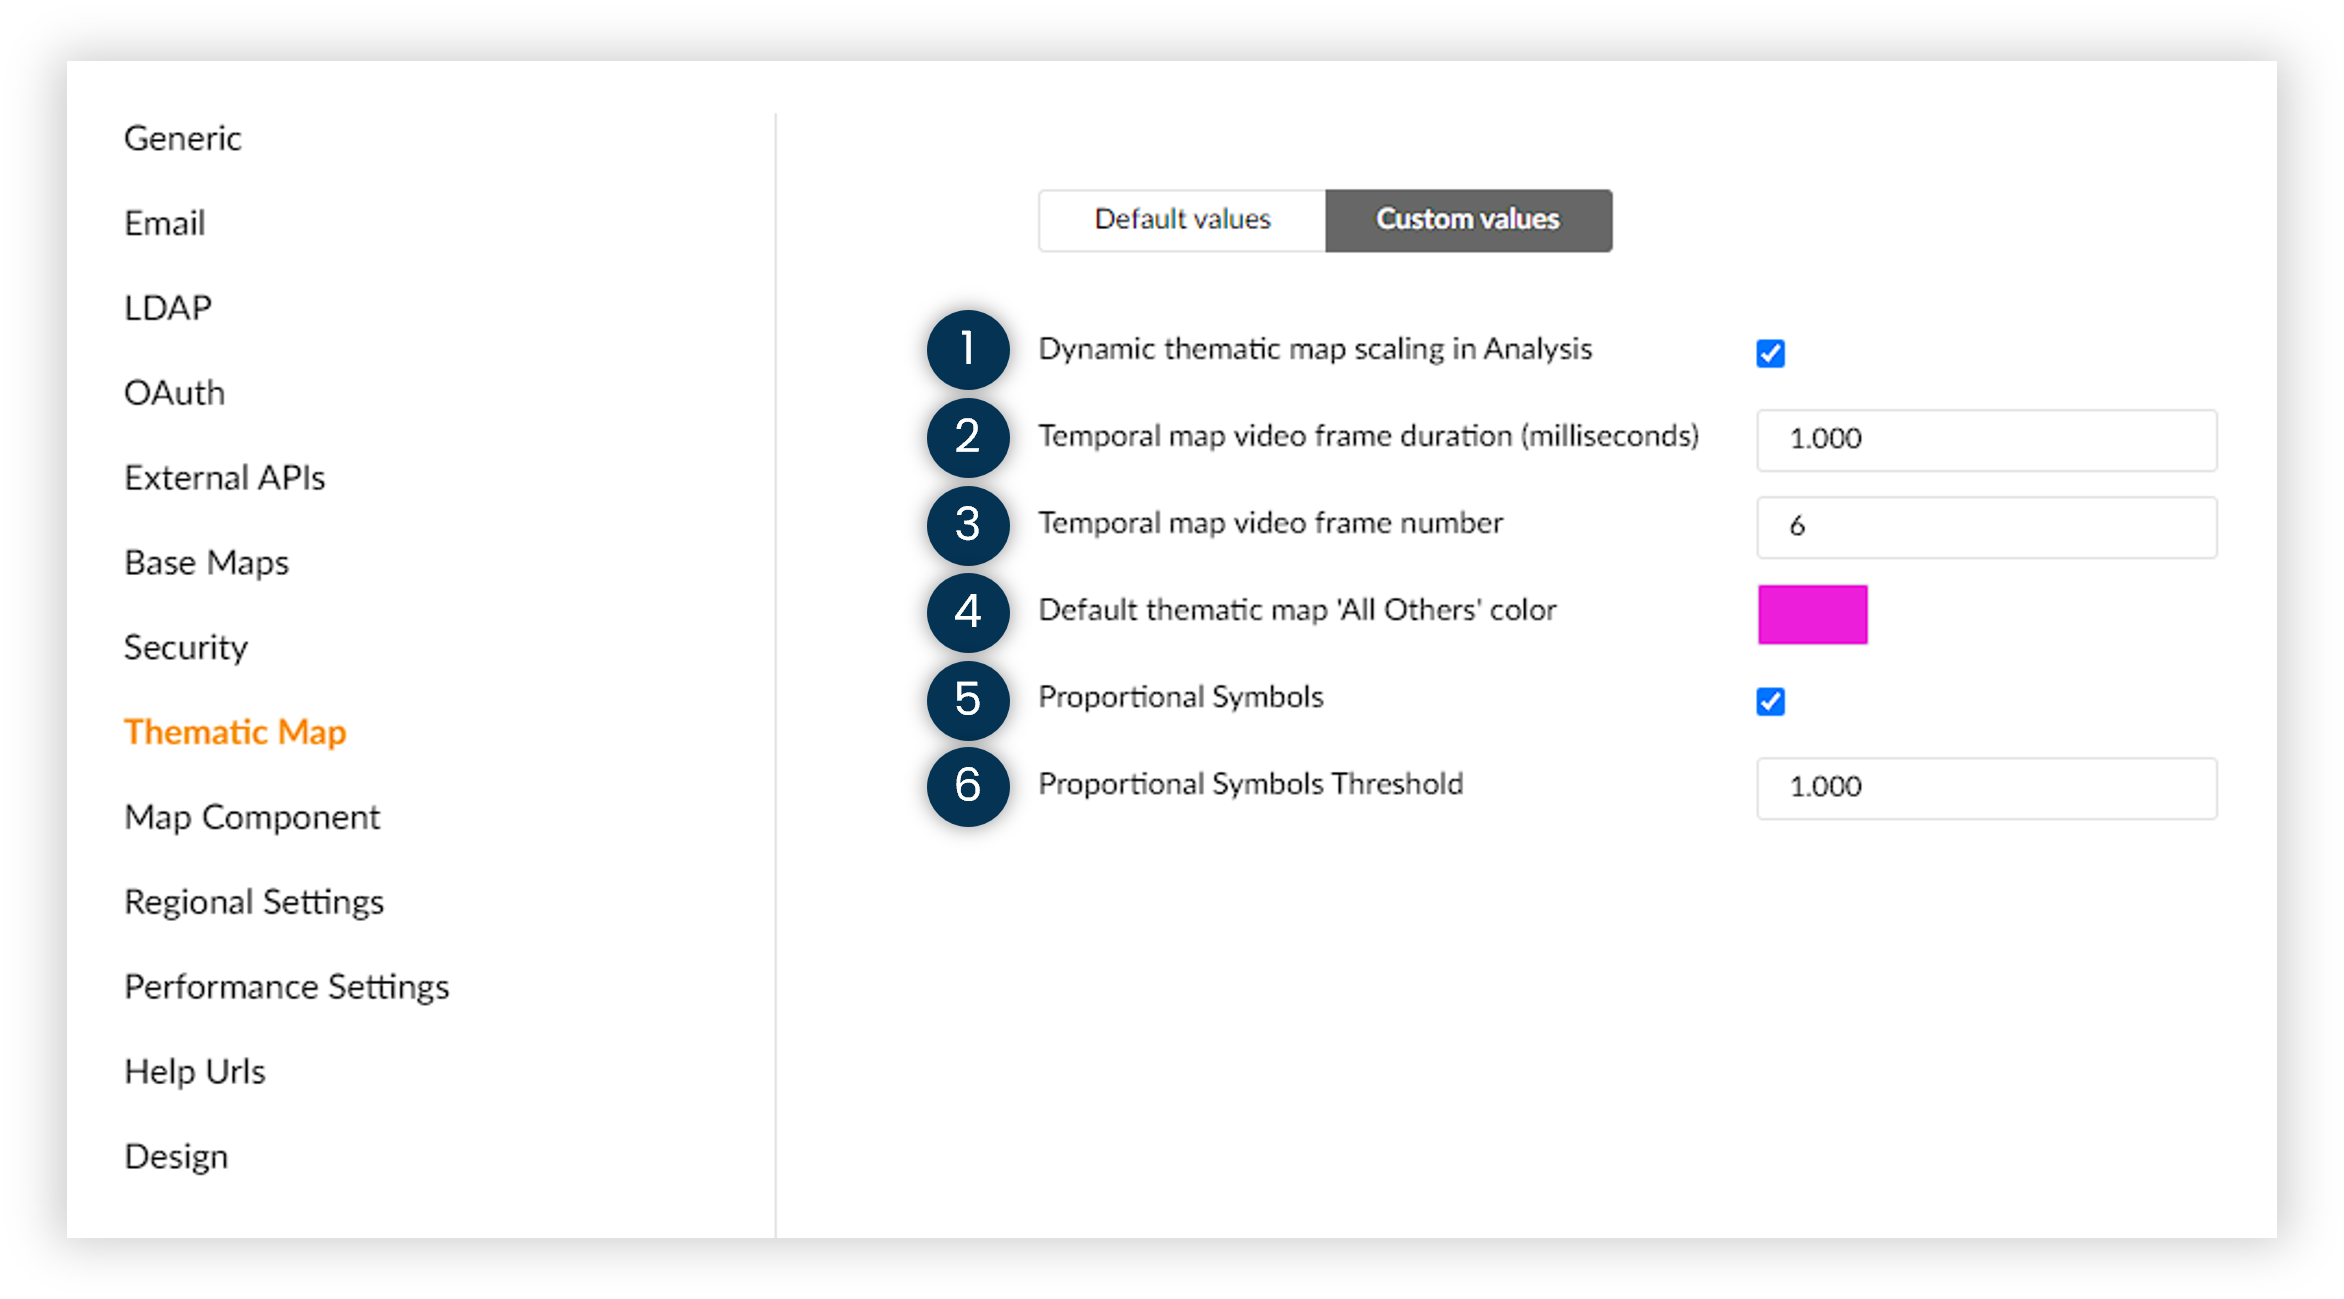Open Map Component settings
The height and width of the screenshot is (1299, 2344).
click(x=251, y=817)
